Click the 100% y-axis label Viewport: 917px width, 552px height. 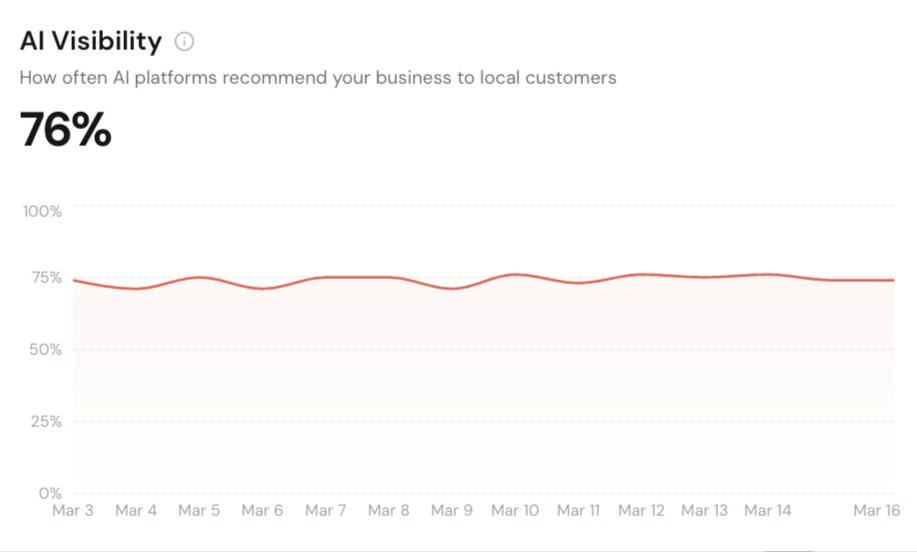click(43, 212)
